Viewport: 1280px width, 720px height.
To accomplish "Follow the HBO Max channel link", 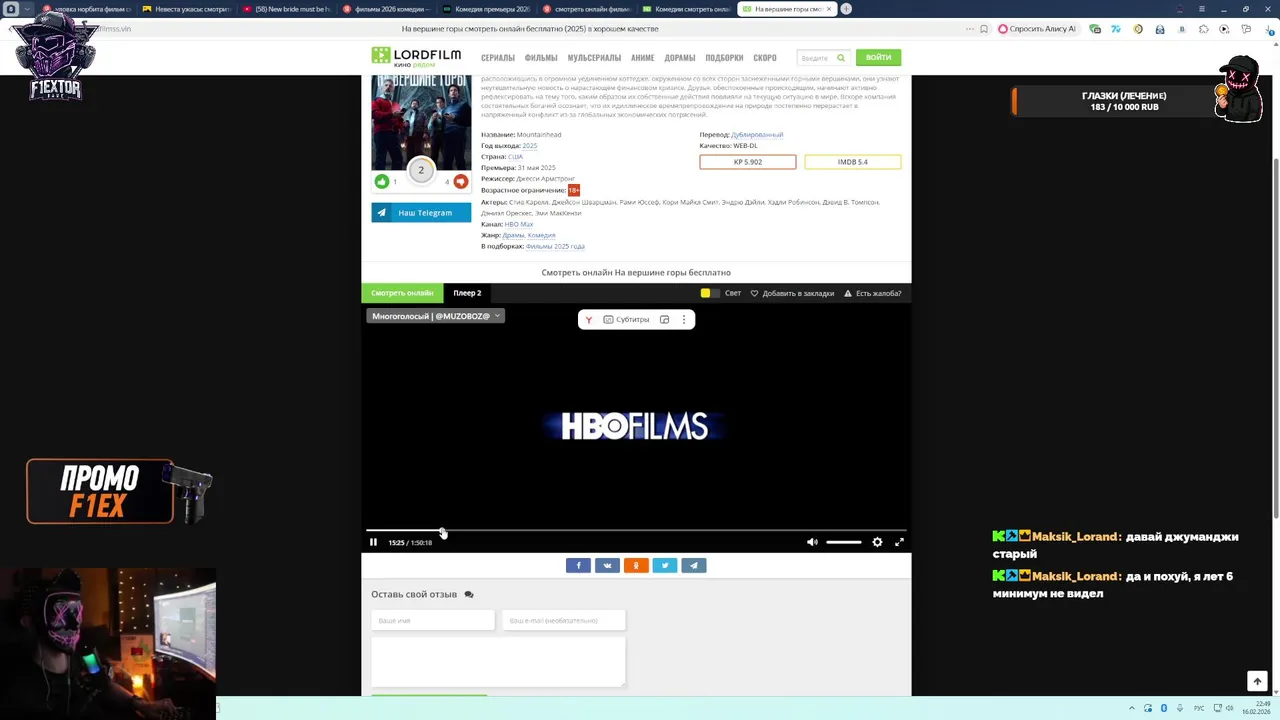I will 519,224.
